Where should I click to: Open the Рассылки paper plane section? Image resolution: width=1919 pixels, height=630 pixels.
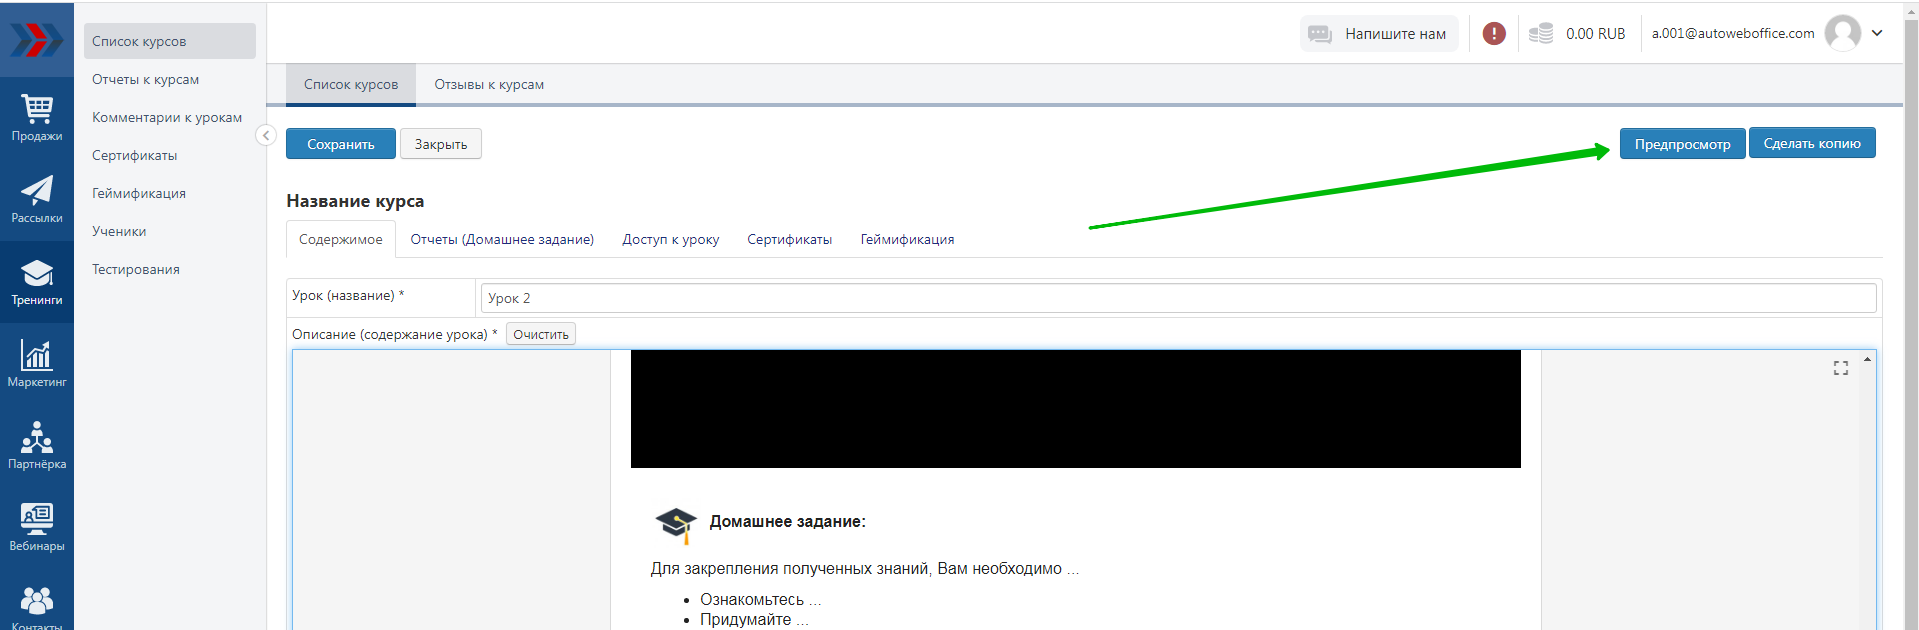click(37, 200)
